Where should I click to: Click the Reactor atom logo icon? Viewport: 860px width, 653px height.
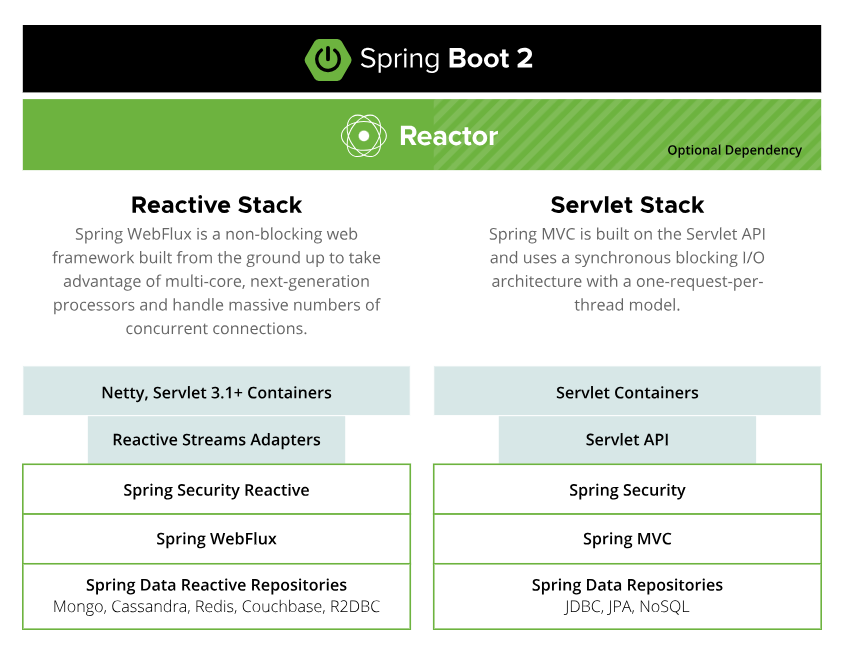point(364,135)
